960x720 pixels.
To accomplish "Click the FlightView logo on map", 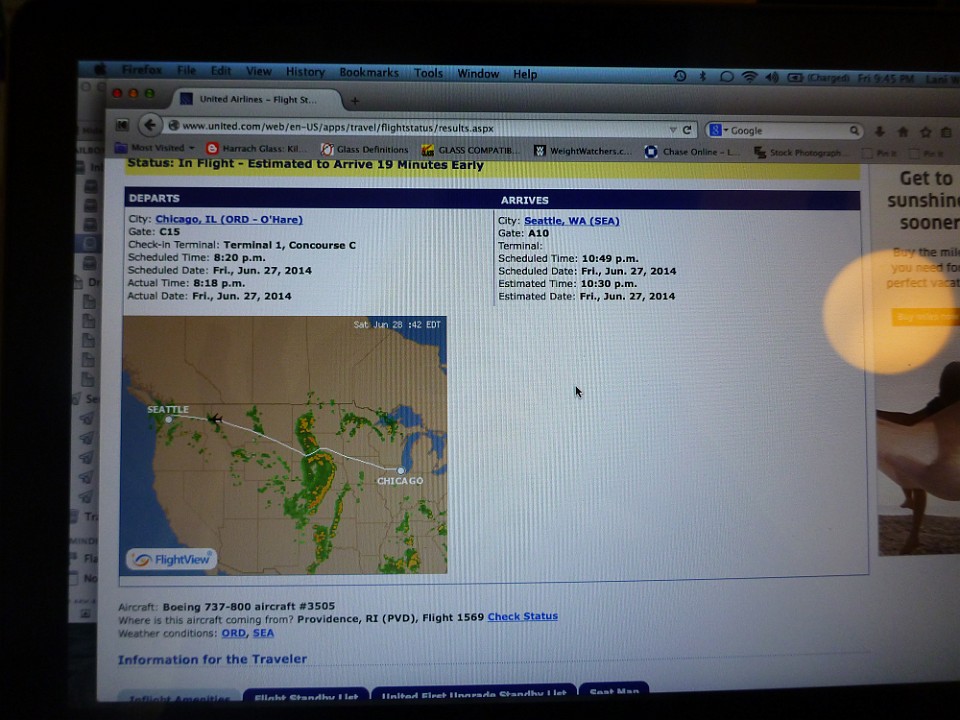I will (x=171, y=560).
